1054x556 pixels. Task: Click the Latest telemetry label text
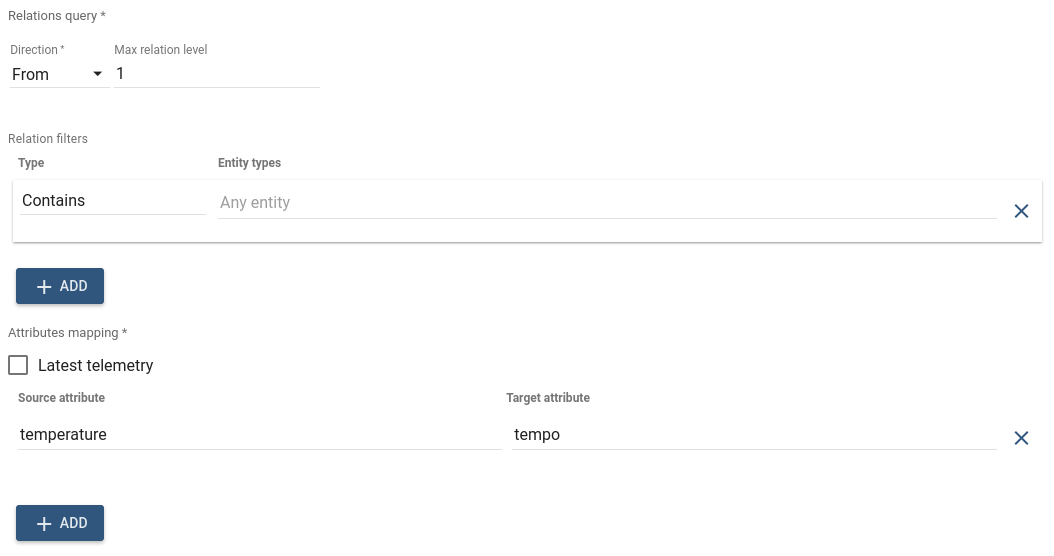[95, 365]
